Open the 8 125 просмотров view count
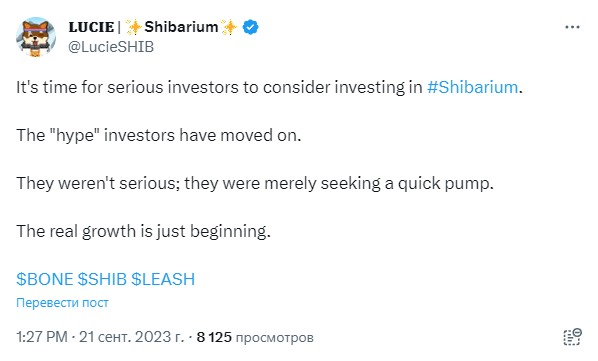This screenshot has height=361, width=598. pos(255,337)
